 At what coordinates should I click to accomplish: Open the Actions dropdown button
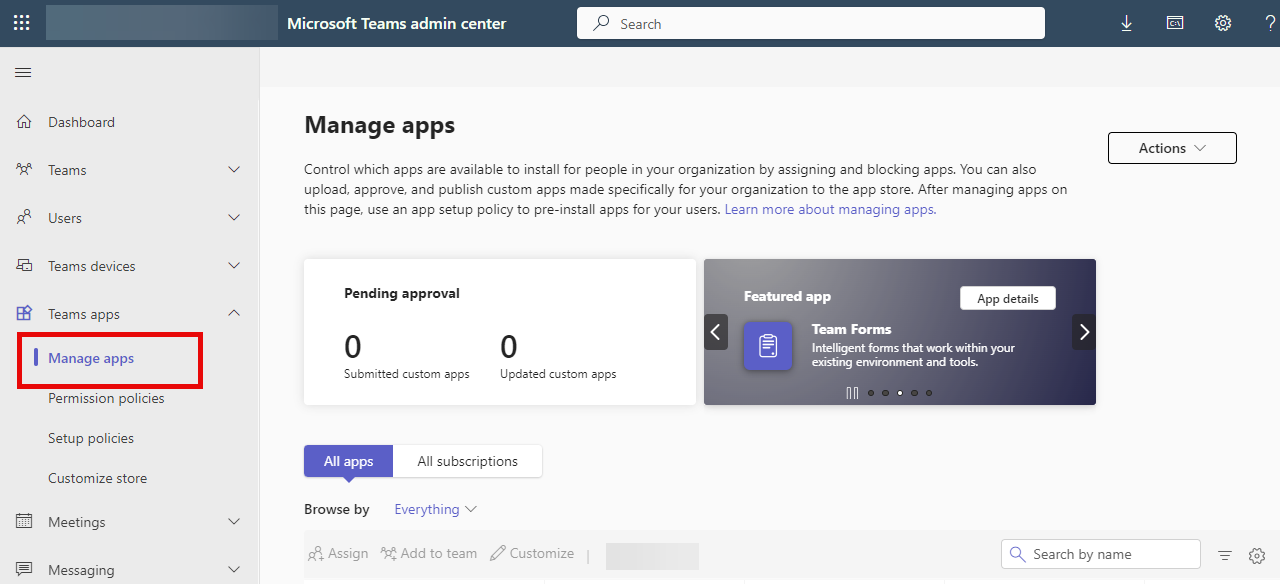pos(1172,148)
